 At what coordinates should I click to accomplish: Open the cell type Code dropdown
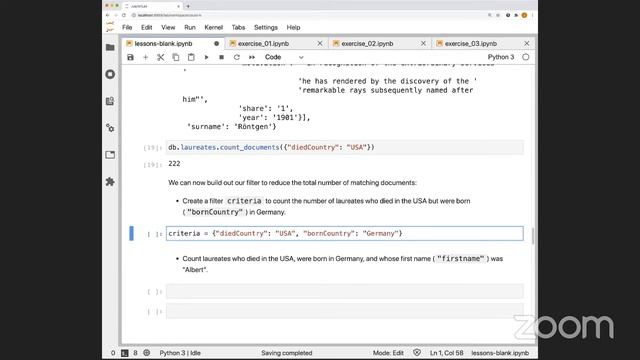pos(284,57)
